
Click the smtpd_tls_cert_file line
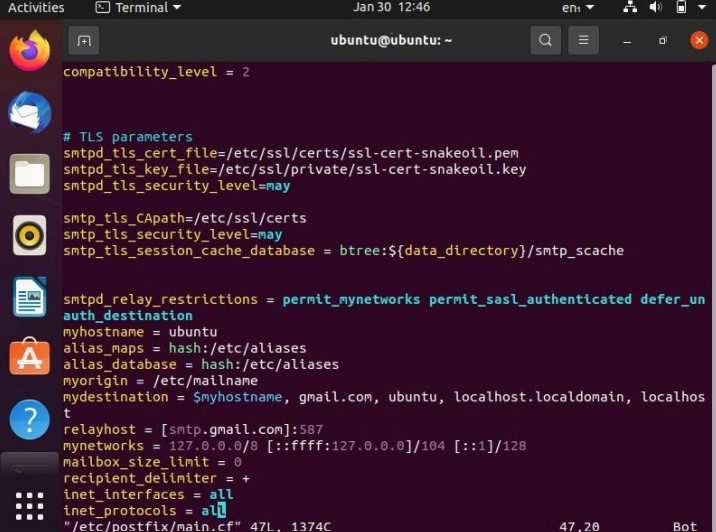click(291, 153)
